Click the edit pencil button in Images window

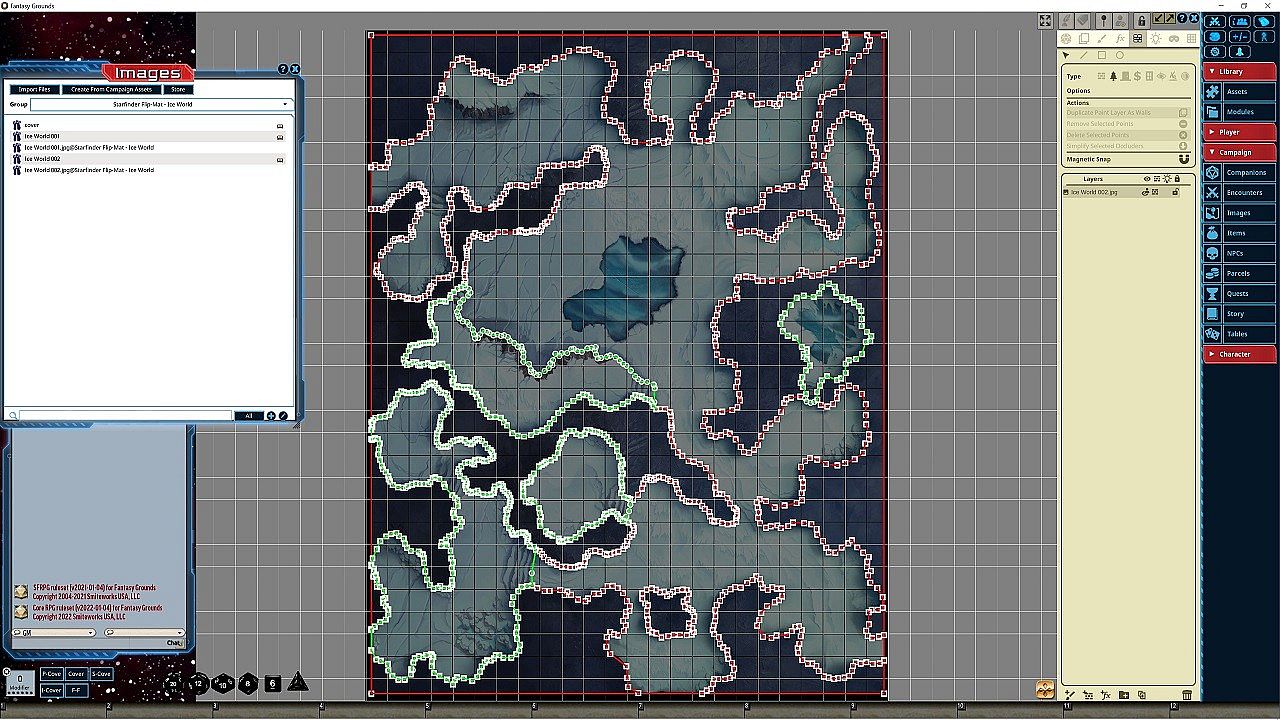(x=283, y=415)
